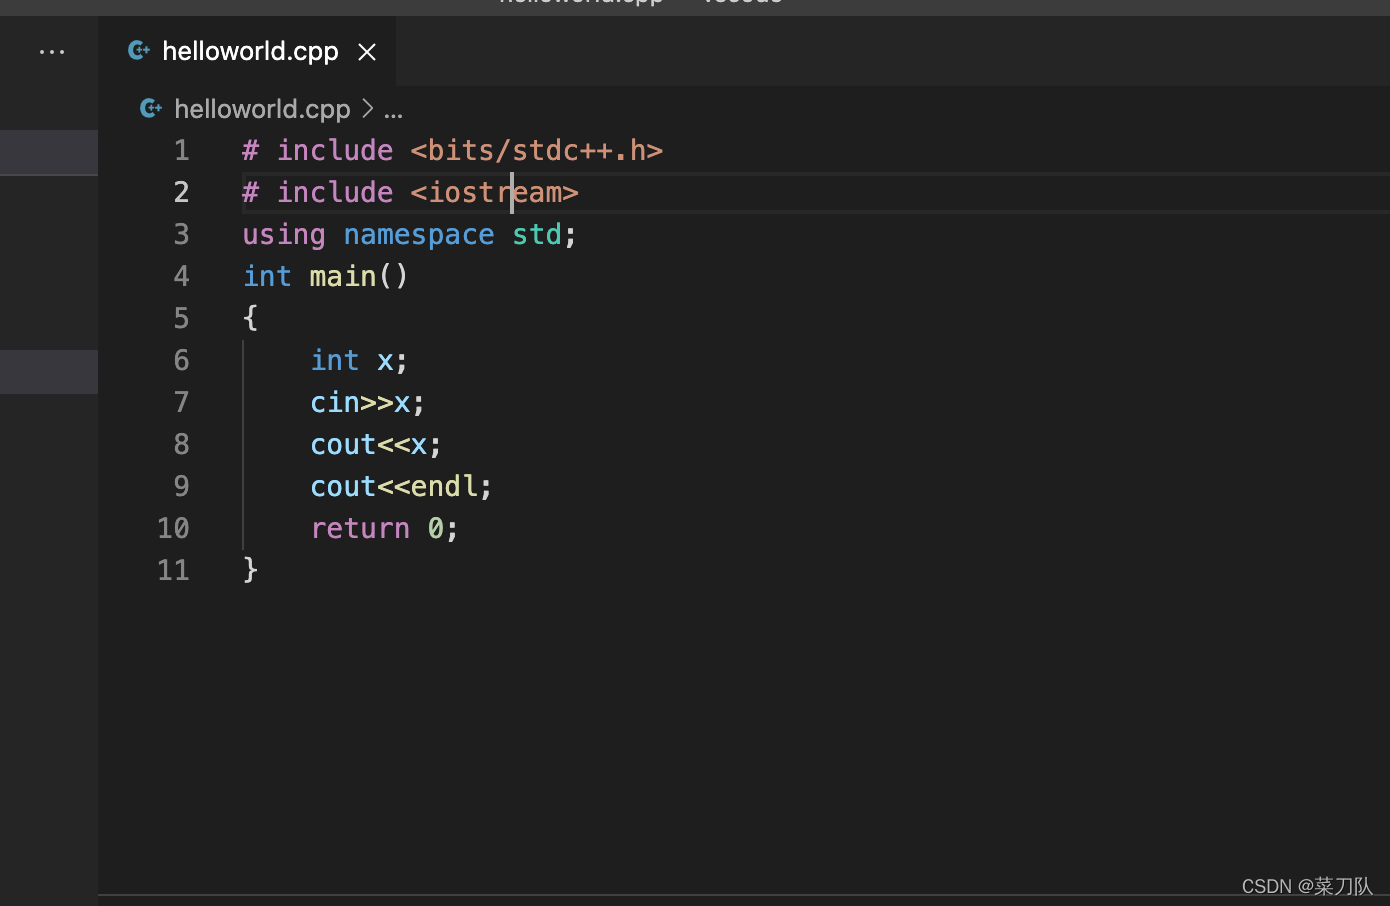Click the 'using' keyword on line 3
Viewport: 1390px width, 906px height.
[x=284, y=236]
